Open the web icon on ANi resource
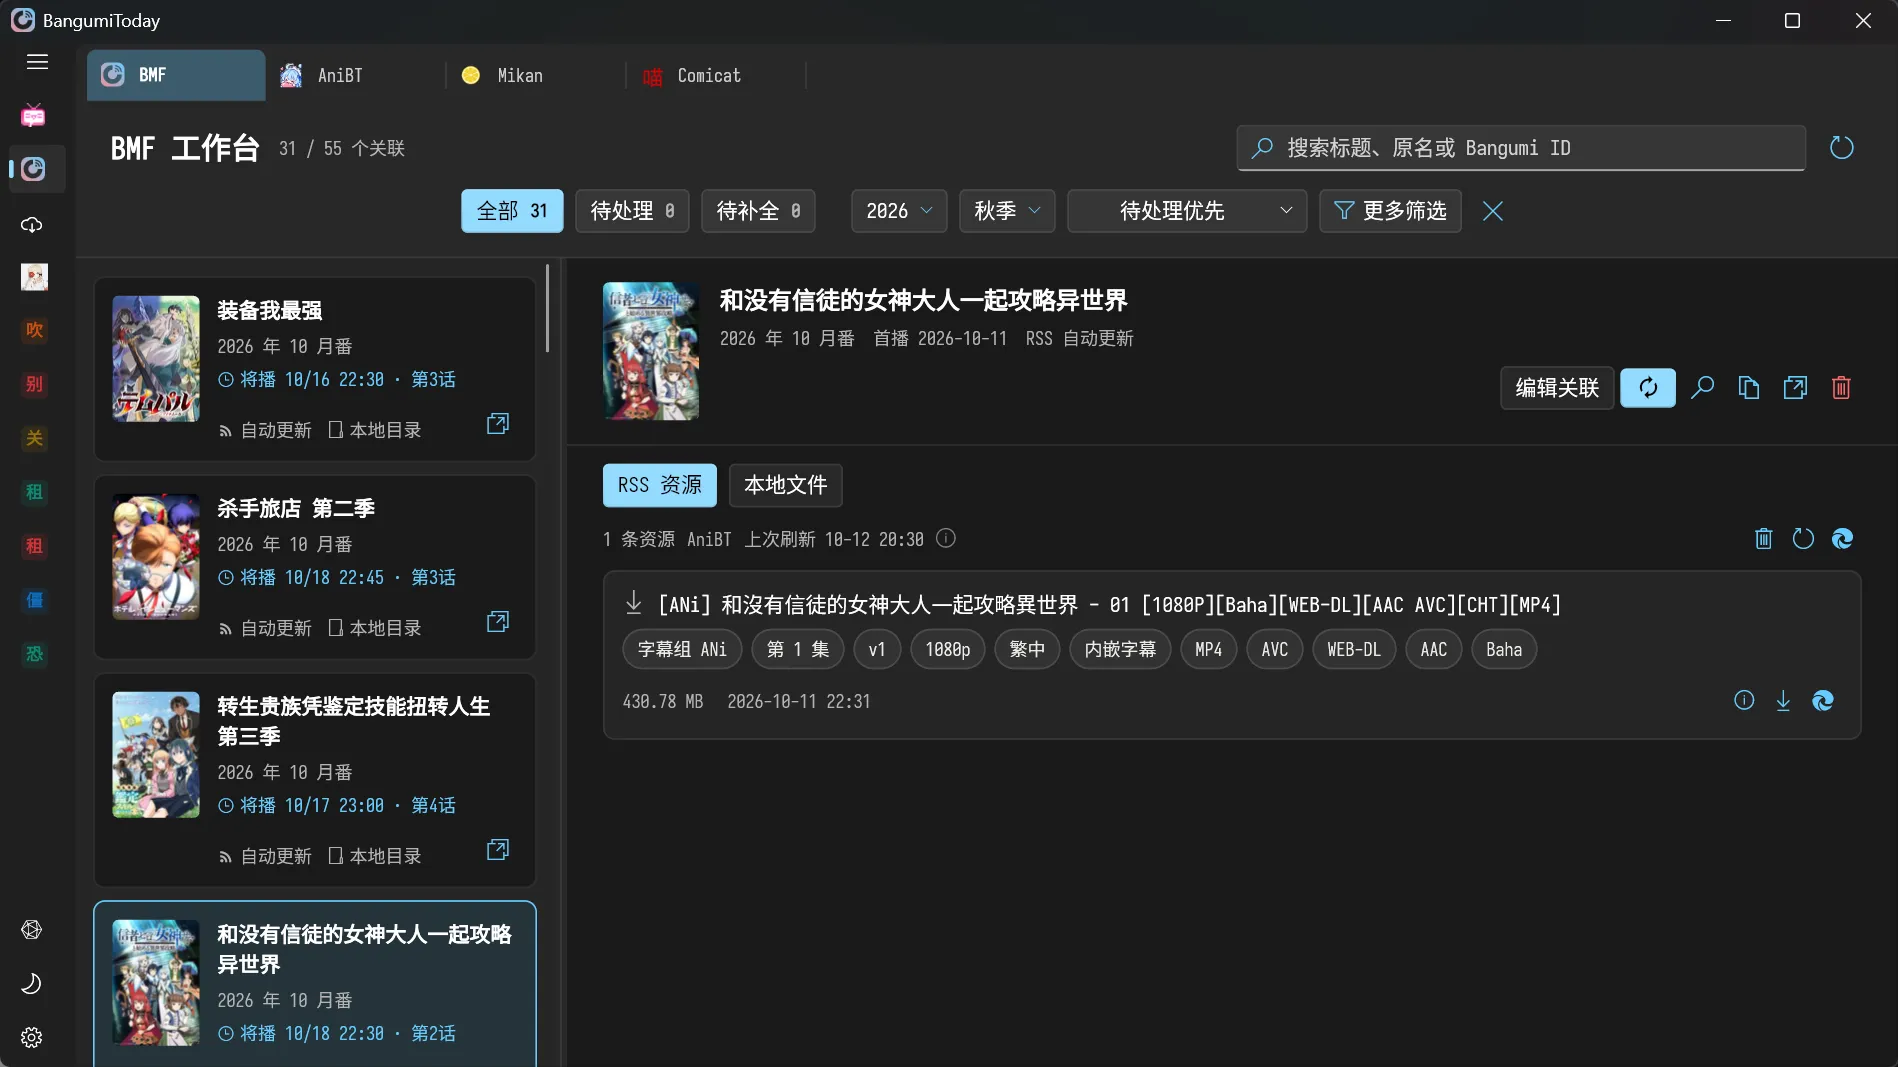The height and width of the screenshot is (1067, 1898). 1822,701
